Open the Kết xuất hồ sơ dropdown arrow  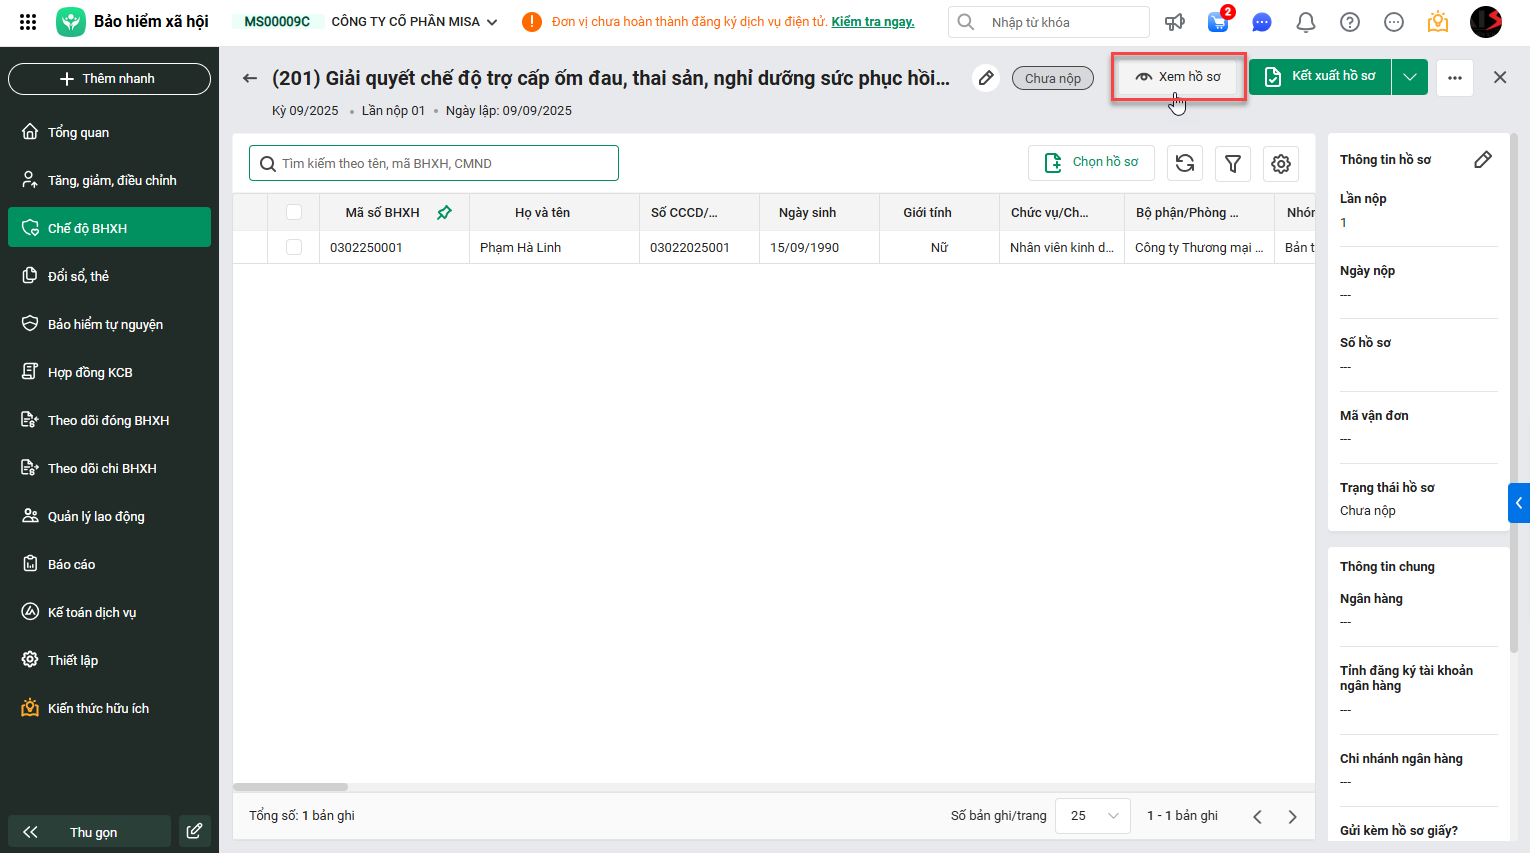pyautogui.click(x=1410, y=77)
